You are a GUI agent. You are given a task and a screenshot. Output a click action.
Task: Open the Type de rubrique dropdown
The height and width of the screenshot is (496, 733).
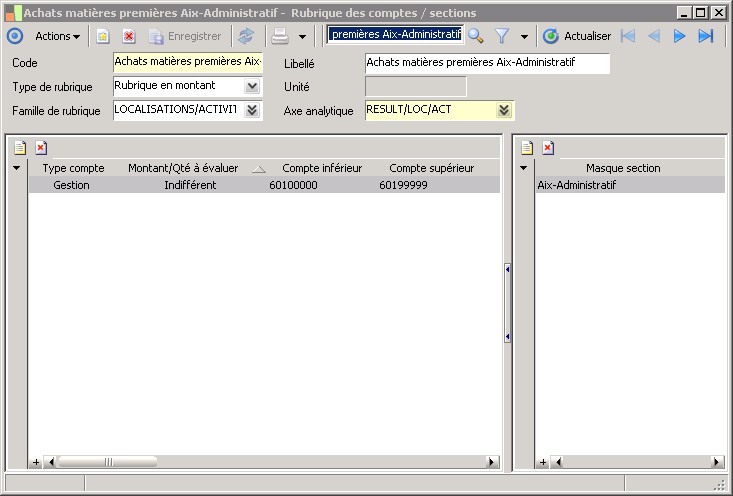pos(252,86)
